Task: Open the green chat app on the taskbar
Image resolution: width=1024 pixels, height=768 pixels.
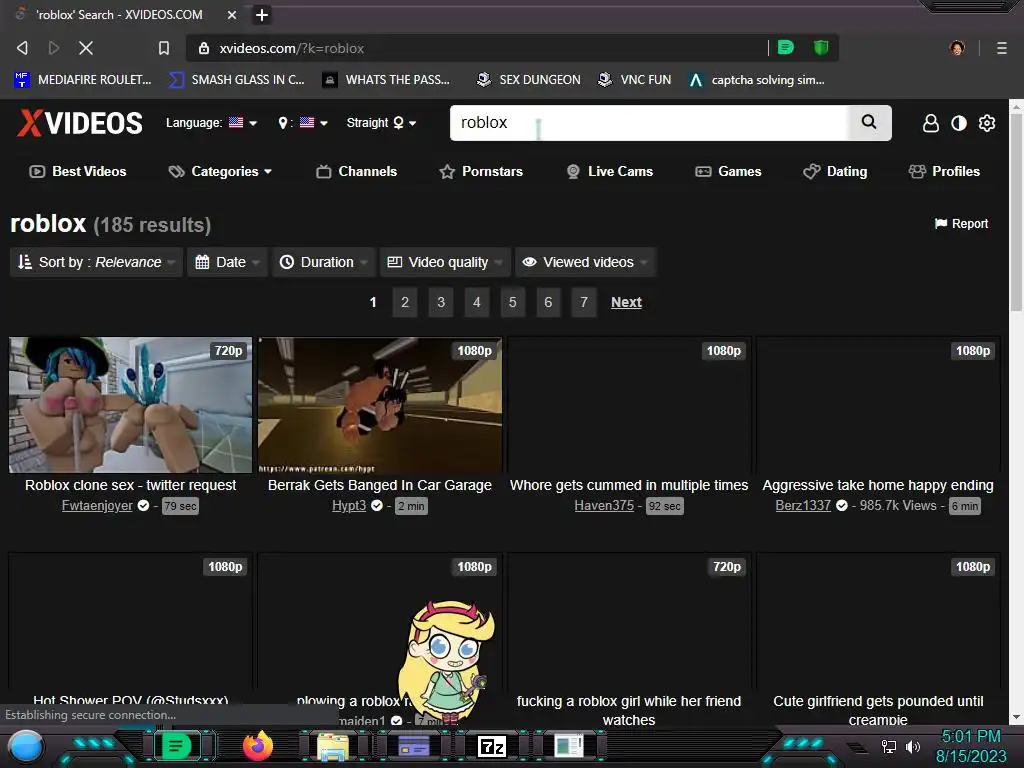Action: coord(176,746)
